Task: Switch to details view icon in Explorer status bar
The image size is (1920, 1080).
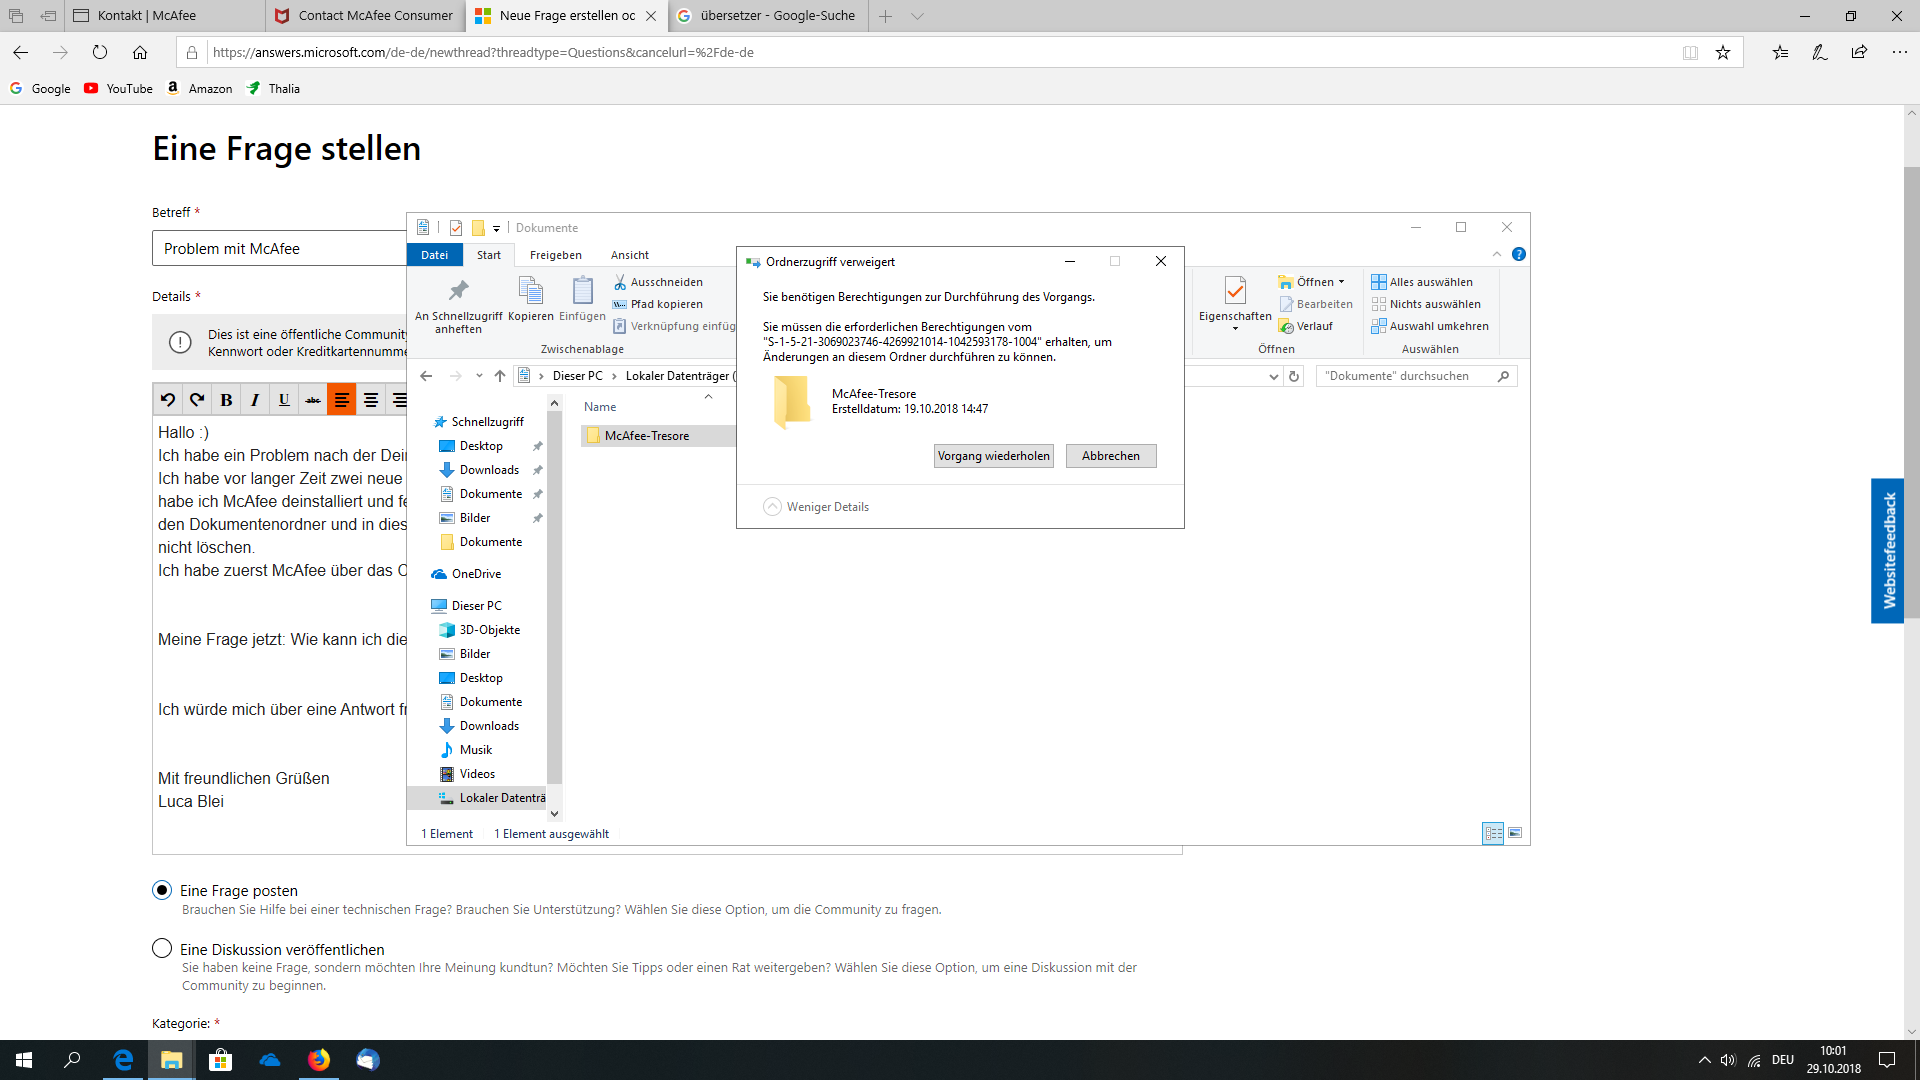Action: point(1493,833)
